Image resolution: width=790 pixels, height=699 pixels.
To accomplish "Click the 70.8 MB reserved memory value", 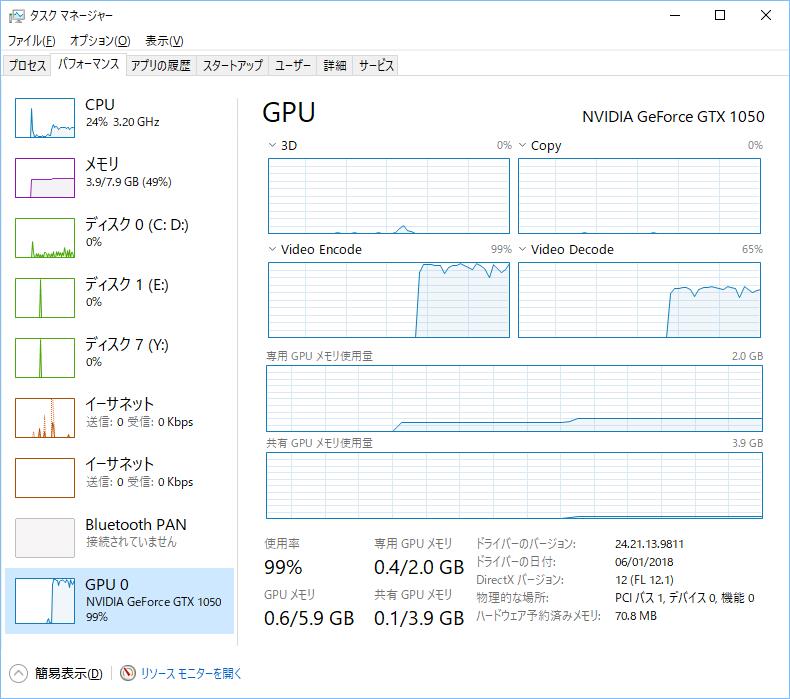I will (x=636, y=616).
